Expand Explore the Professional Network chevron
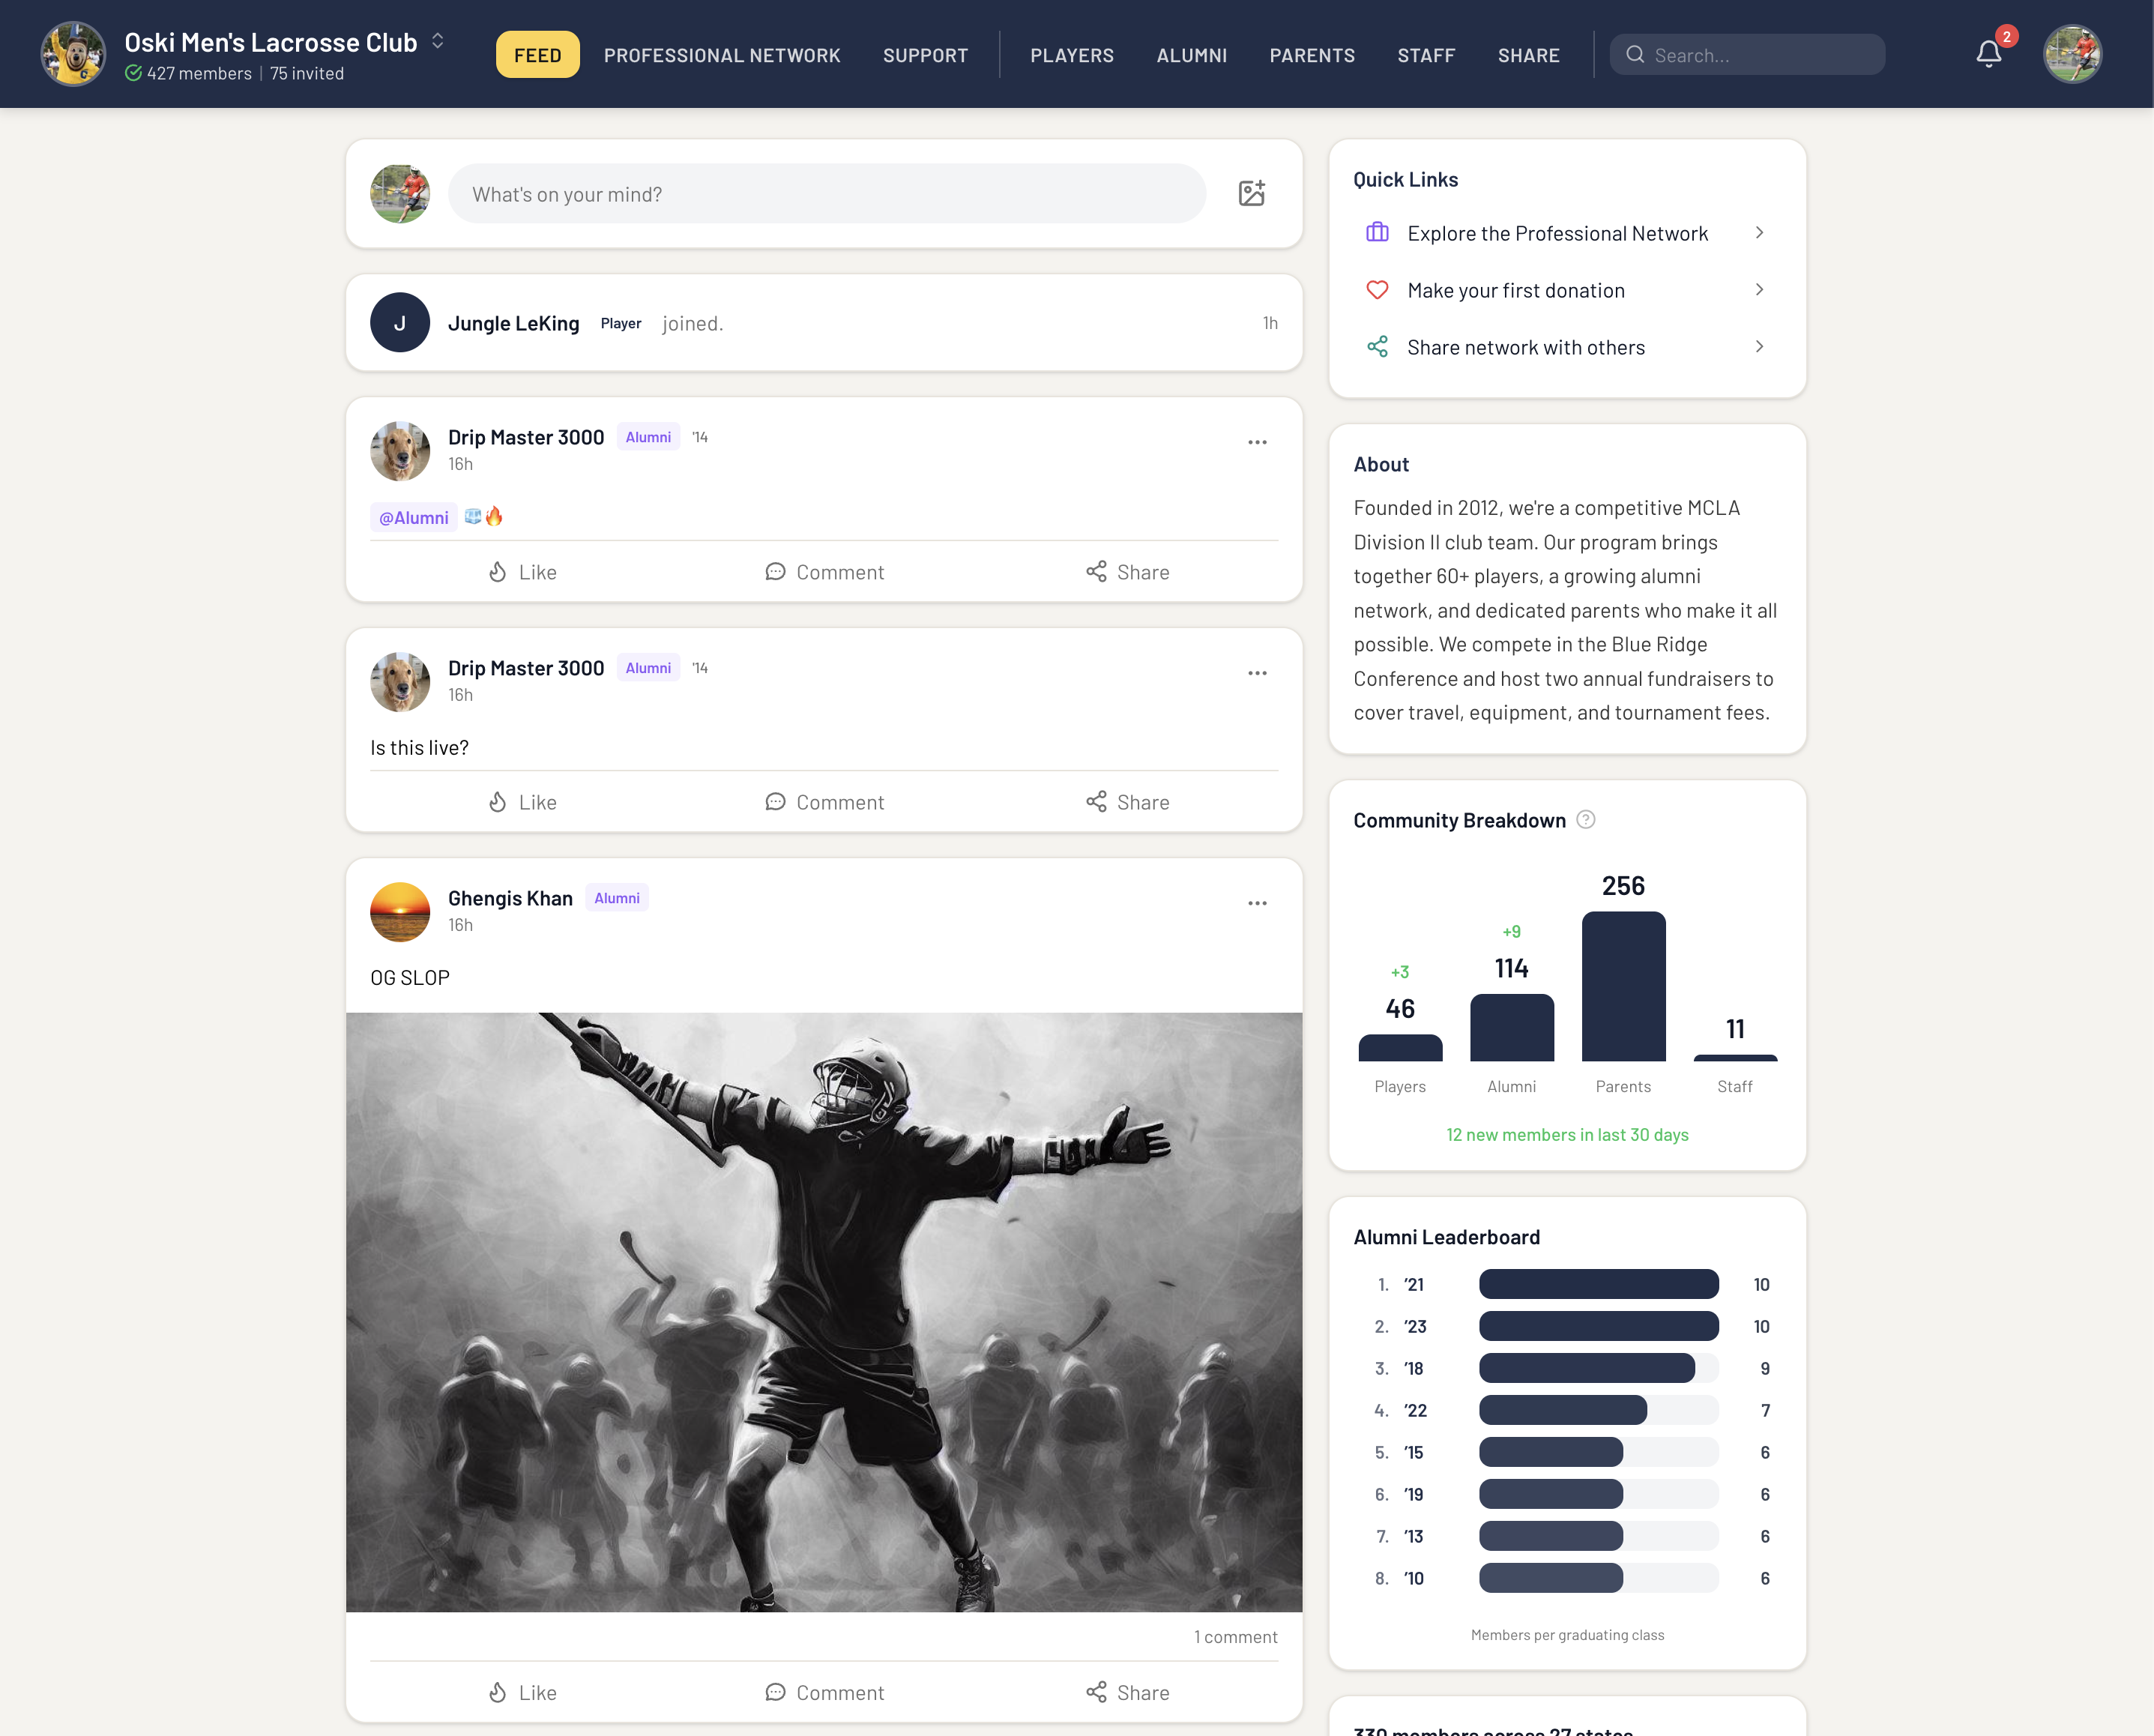 pyautogui.click(x=1759, y=233)
